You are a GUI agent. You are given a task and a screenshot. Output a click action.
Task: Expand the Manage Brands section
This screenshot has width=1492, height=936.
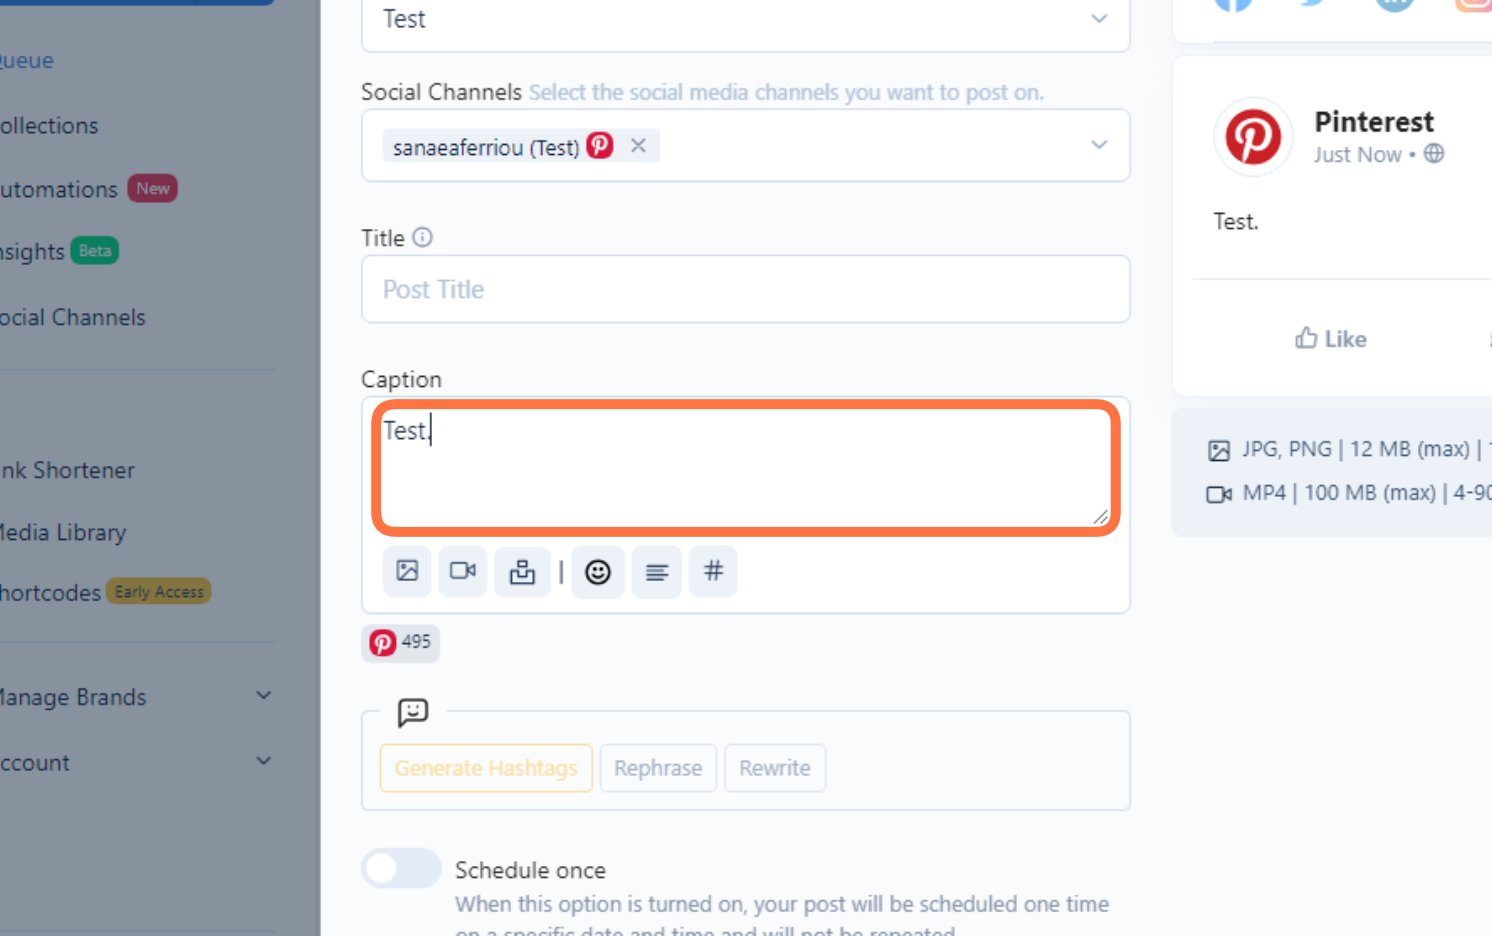point(263,695)
